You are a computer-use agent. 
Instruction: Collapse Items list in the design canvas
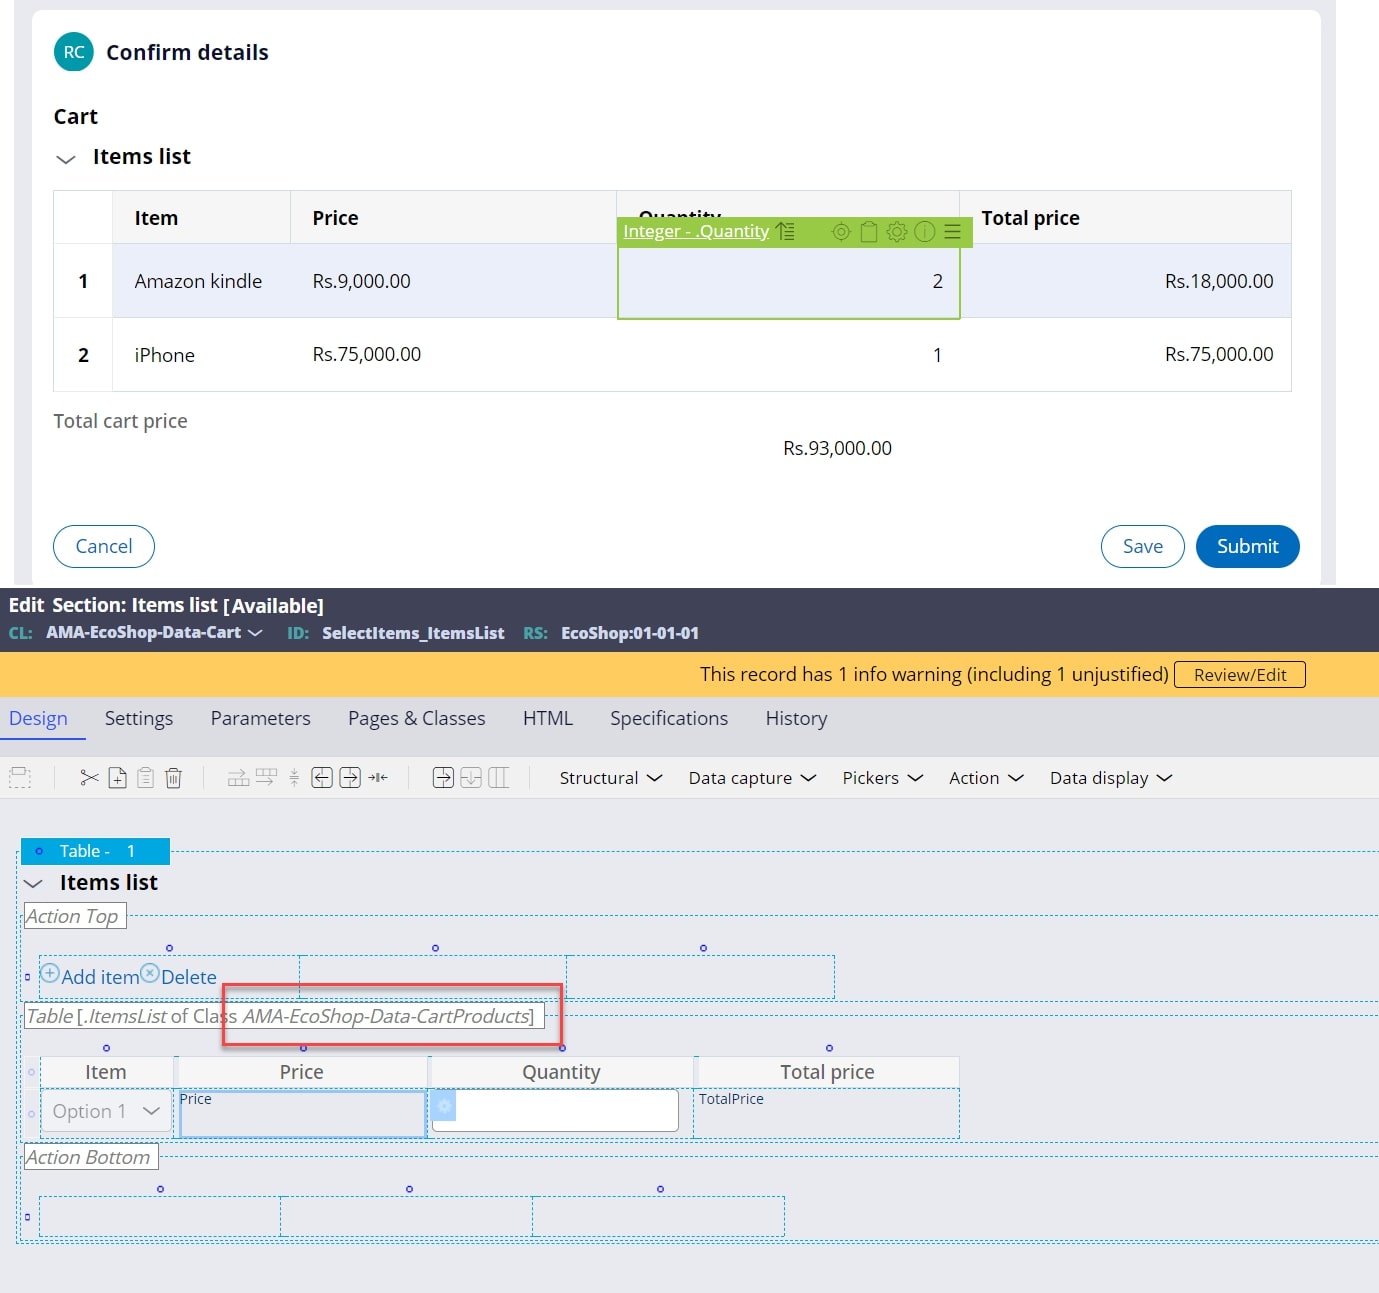(33, 884)
